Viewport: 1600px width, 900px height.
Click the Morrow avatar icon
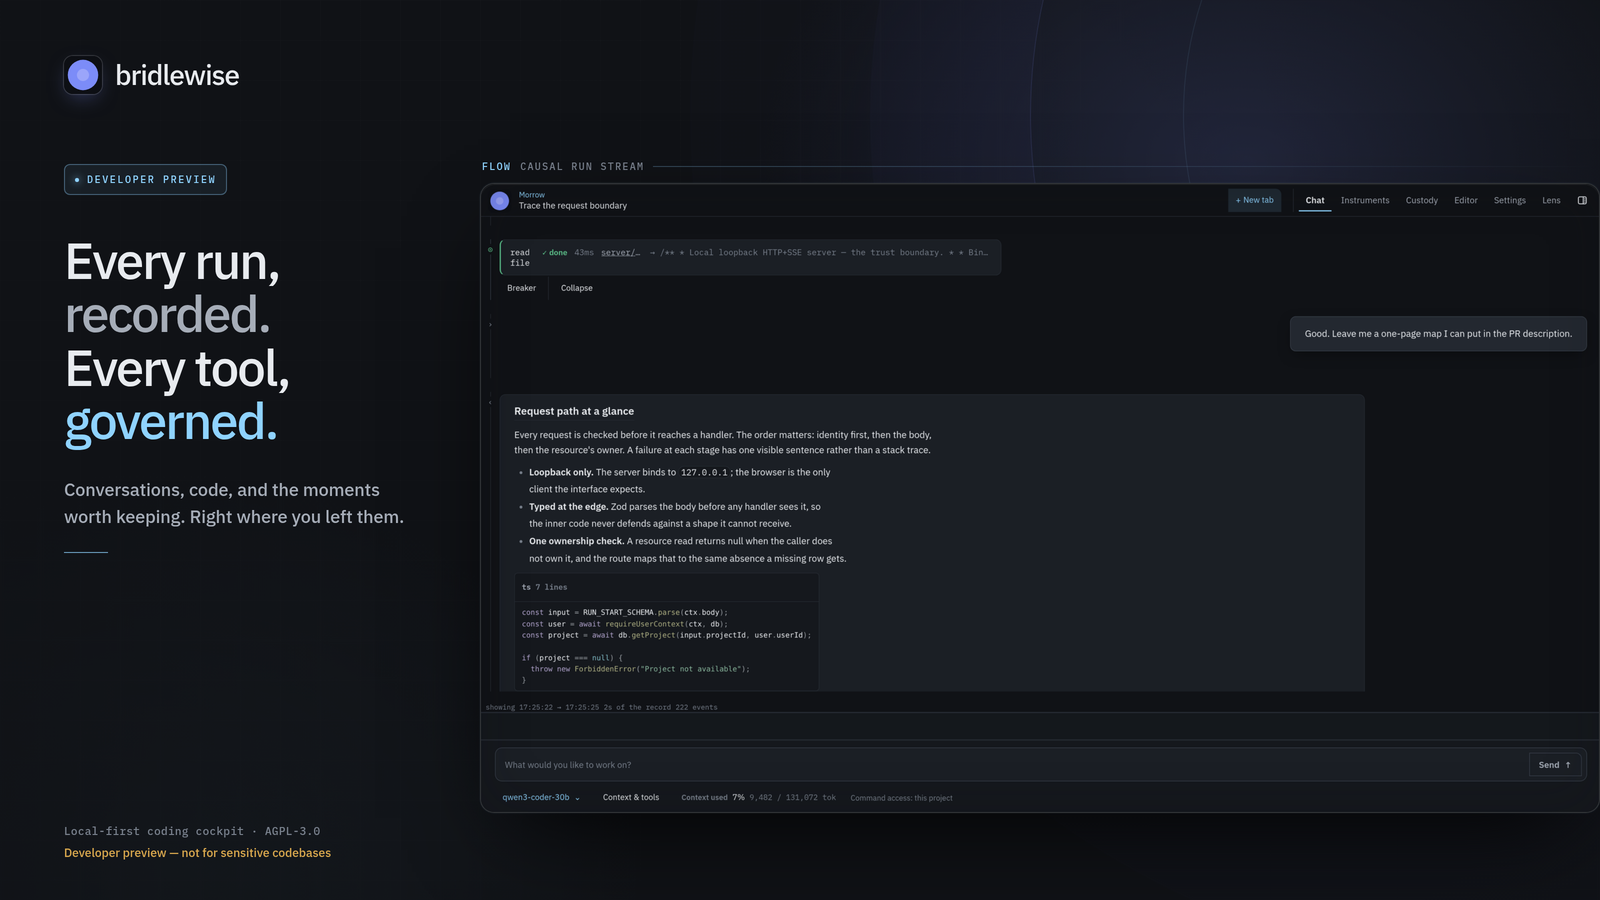coord(500,201)
